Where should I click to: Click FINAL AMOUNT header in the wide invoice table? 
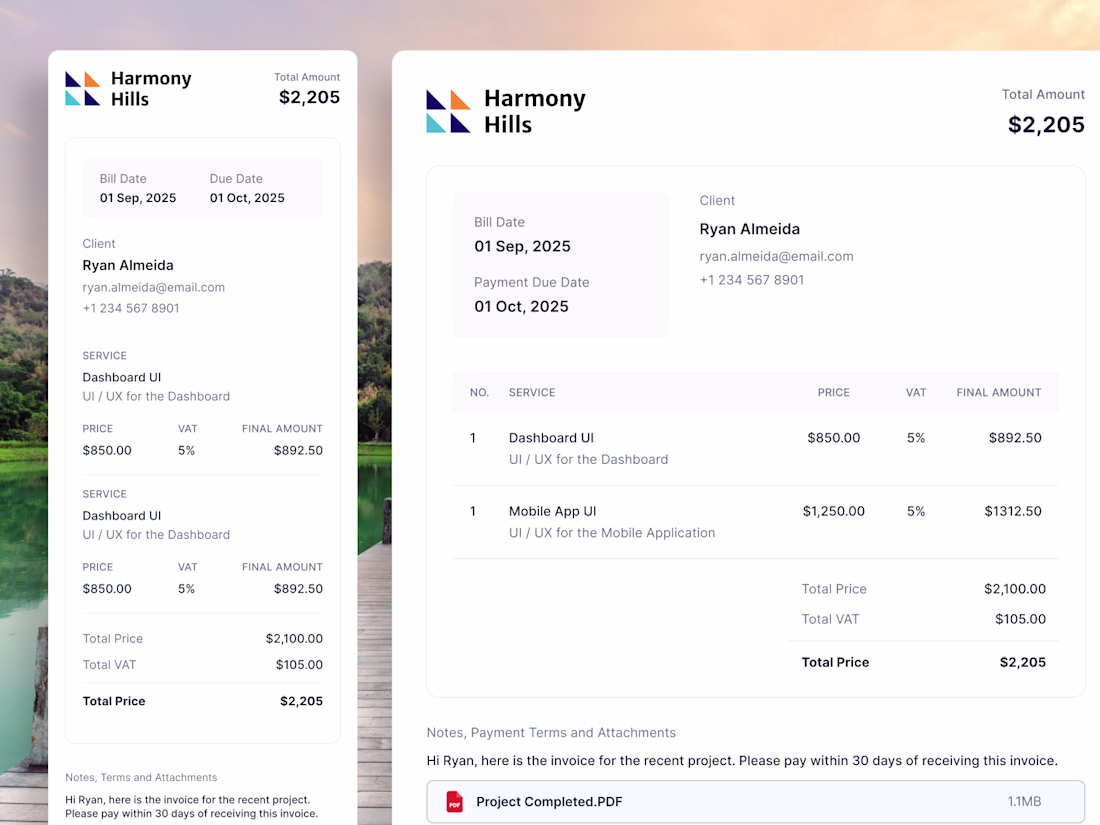click(998, 393)
